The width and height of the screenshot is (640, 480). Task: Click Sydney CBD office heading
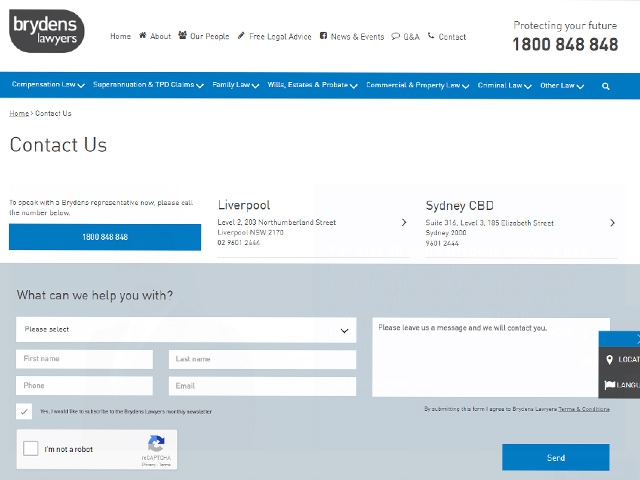tap(460, 205)
